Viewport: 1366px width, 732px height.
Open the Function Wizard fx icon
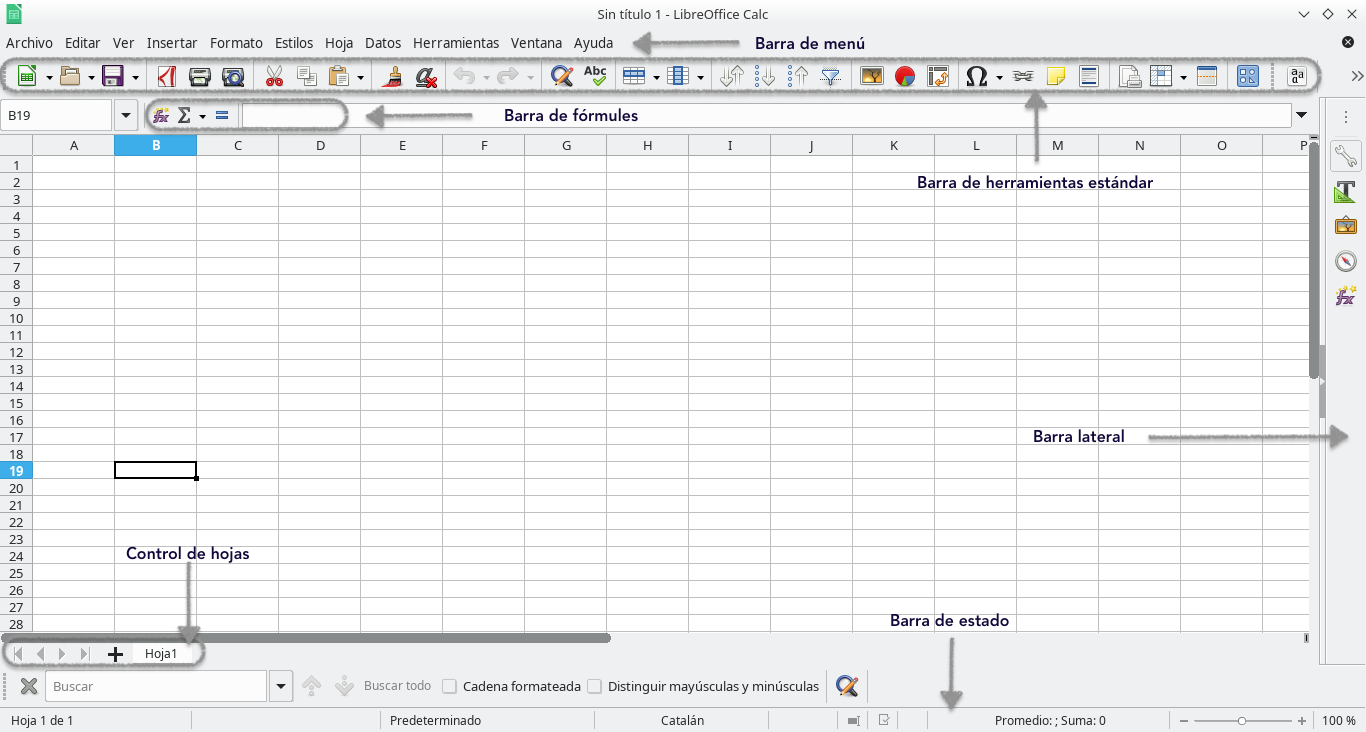coord(161,116)
